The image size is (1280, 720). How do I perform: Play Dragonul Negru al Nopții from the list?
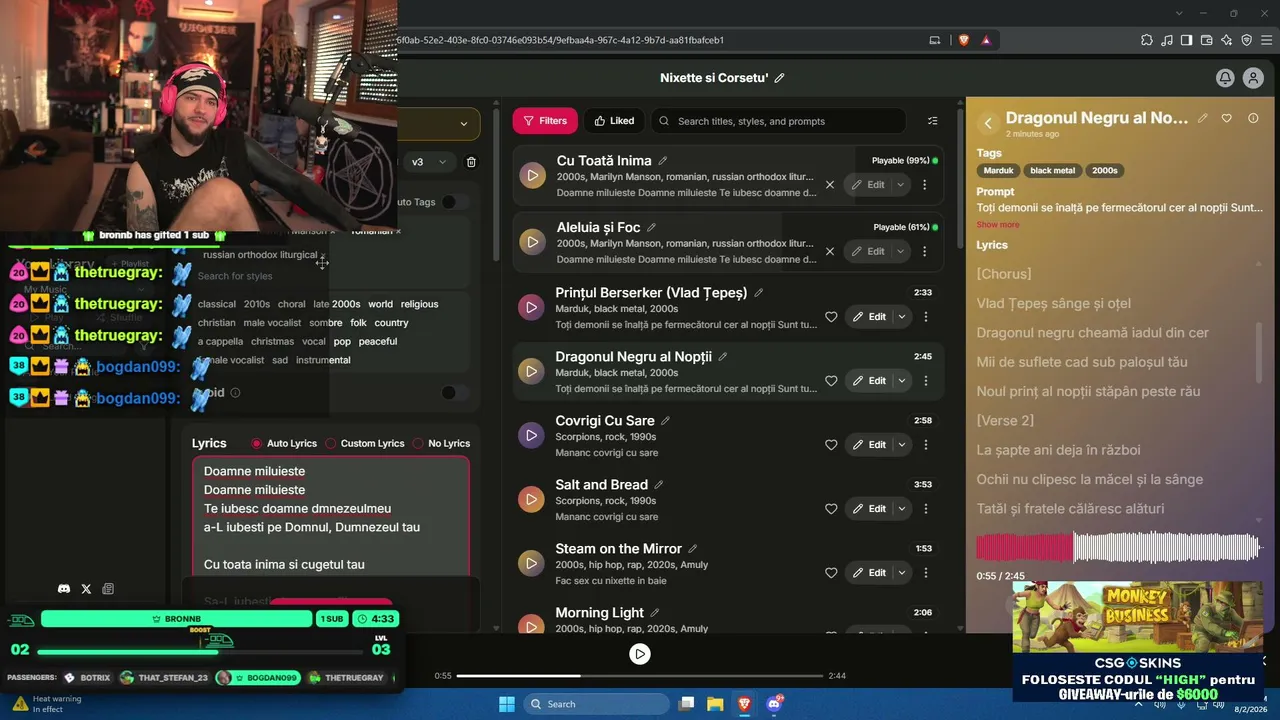pyautogui.click(x=531, y=371)
